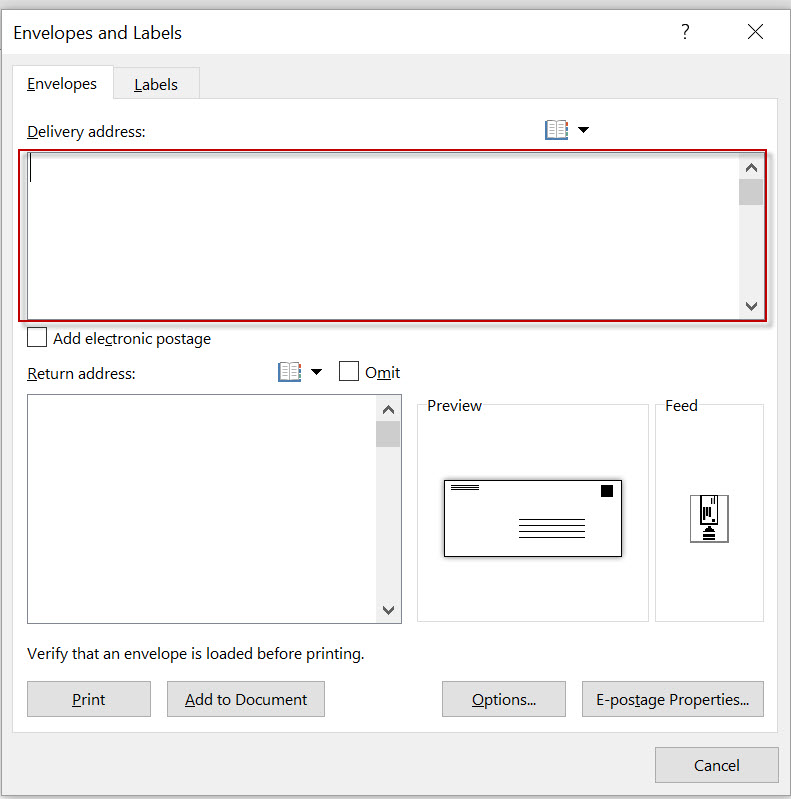791x799 pixels.
Task: Click Delivery address scrollbar thumb
Action: pos(751,192)
